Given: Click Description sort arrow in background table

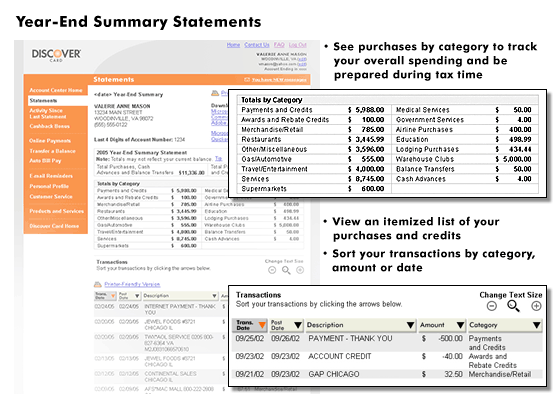Looking at the screenshot, I should click(x=214, y=296).
